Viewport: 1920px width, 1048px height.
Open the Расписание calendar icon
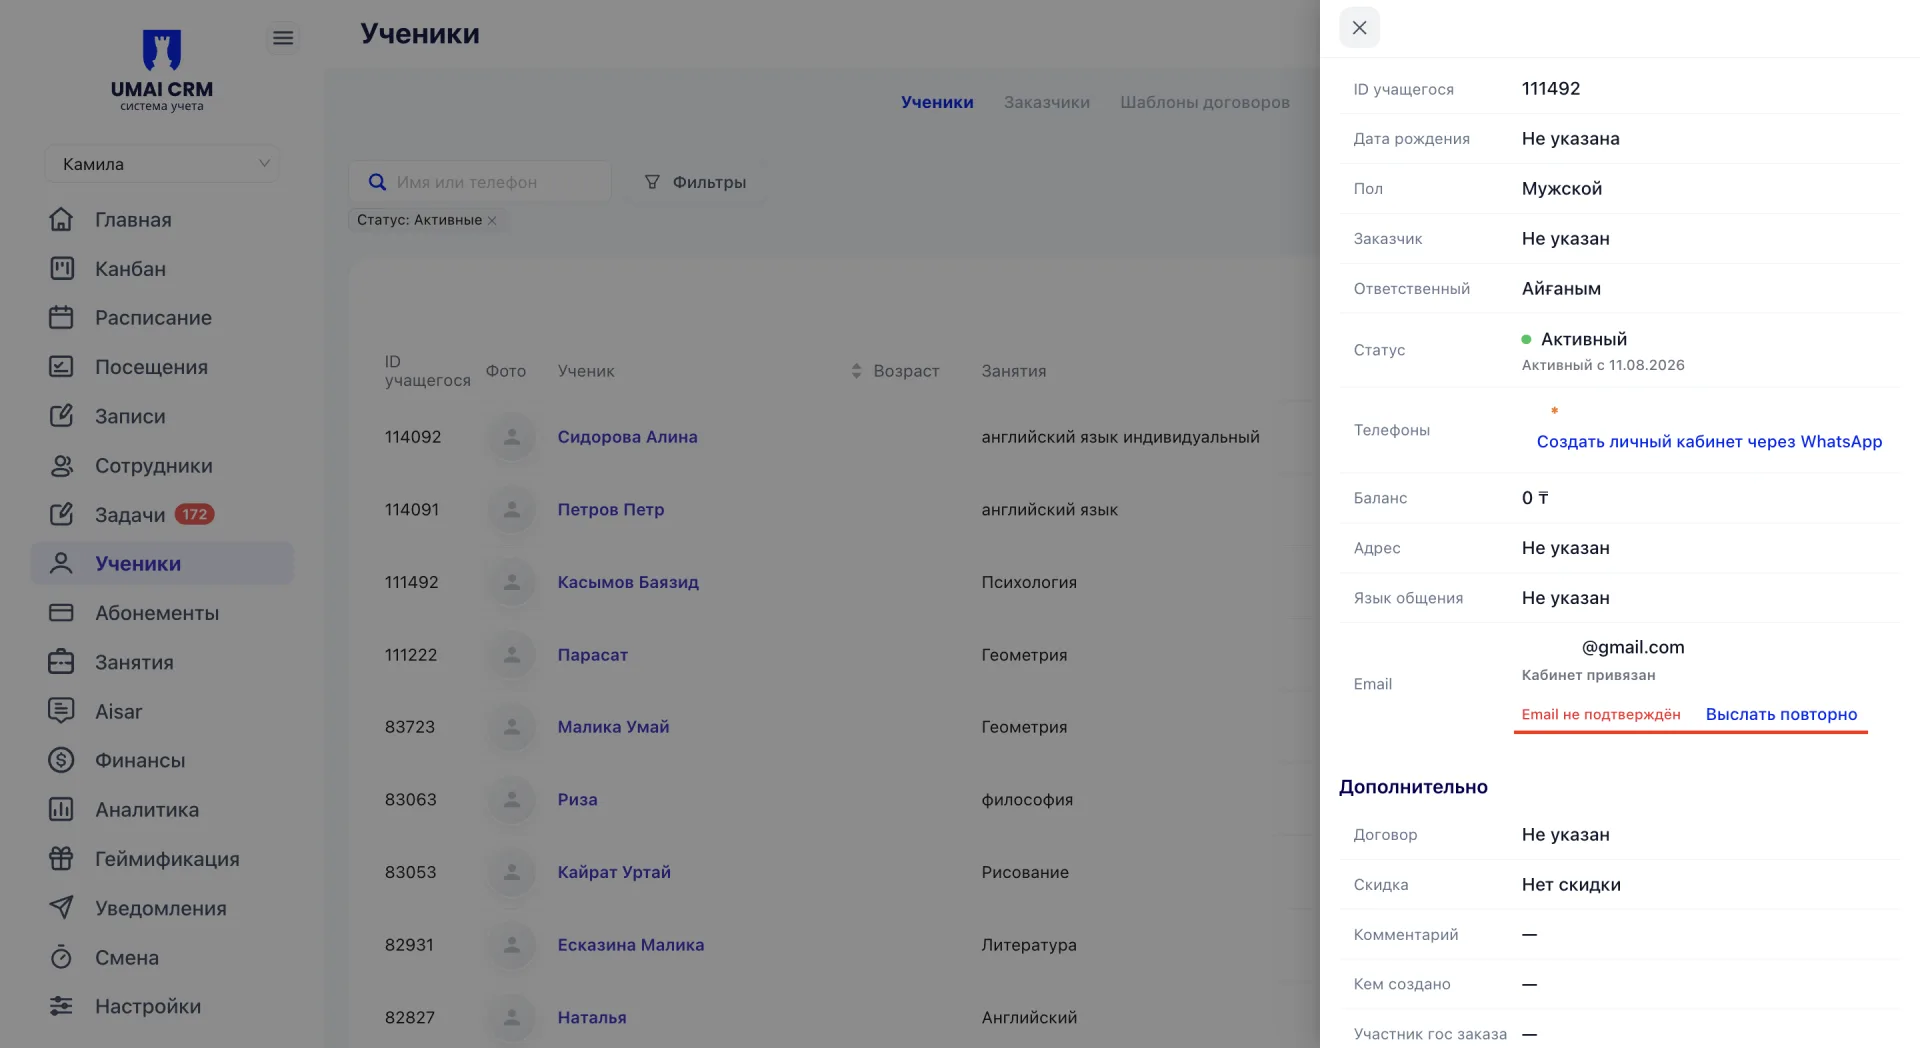tap(61, 318)
